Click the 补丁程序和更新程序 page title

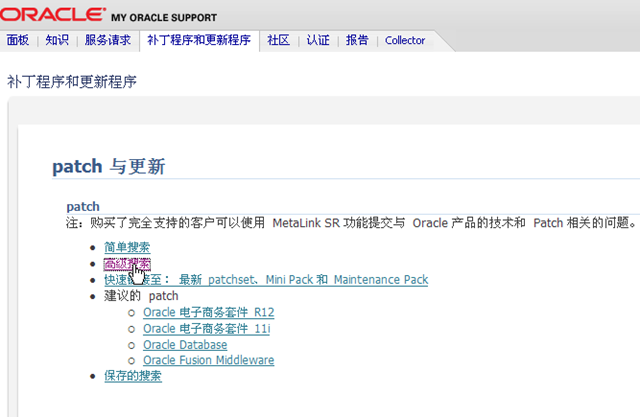click(71, 81)
